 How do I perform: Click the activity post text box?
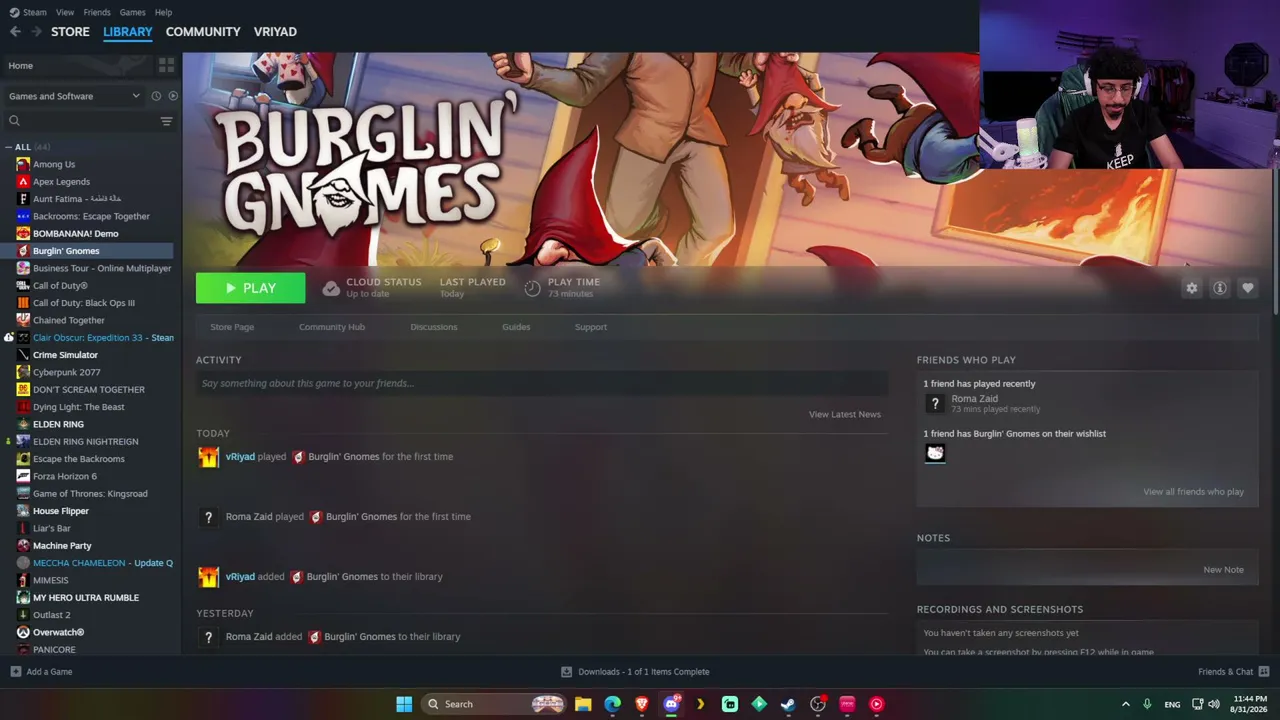(542, 383)
